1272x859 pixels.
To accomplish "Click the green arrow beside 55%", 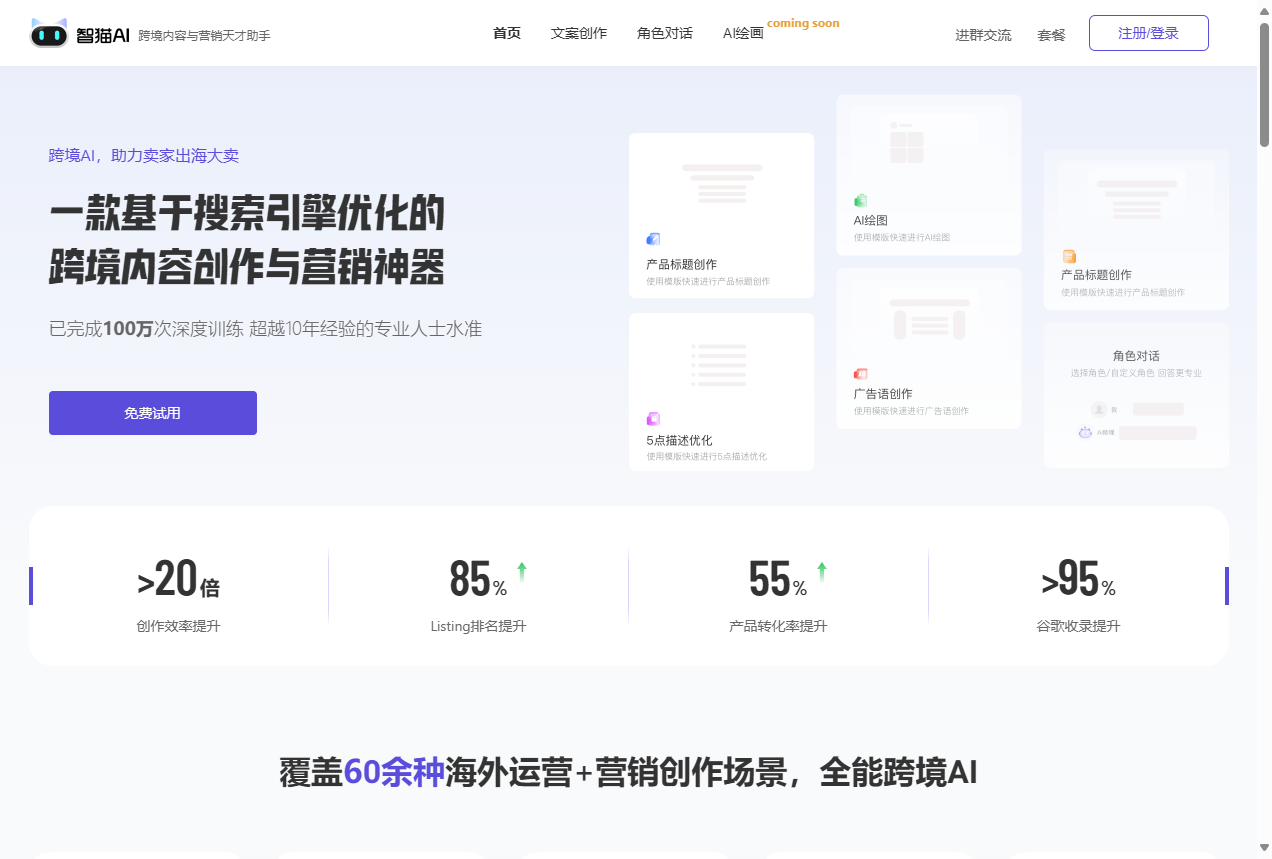I will click(821, 572).
